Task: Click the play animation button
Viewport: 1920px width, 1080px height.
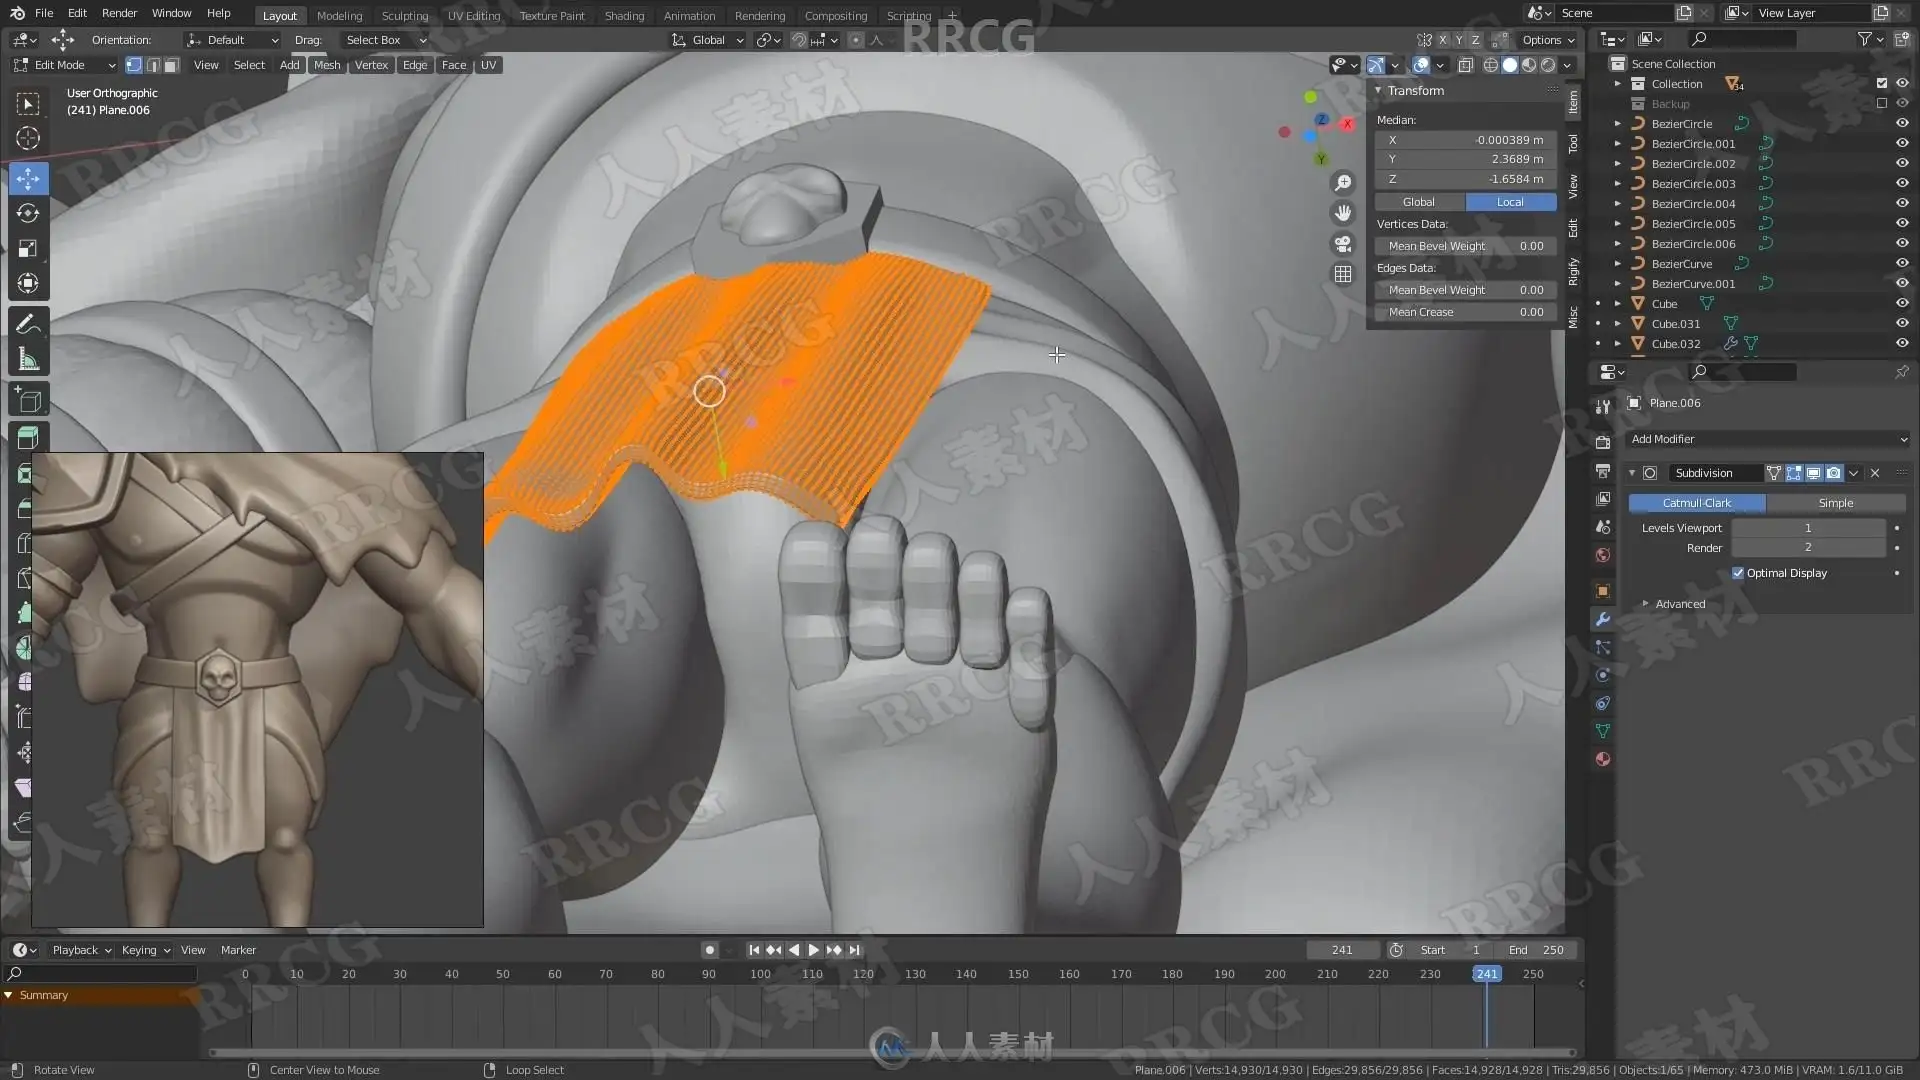Action: click(x=813, y=950)
